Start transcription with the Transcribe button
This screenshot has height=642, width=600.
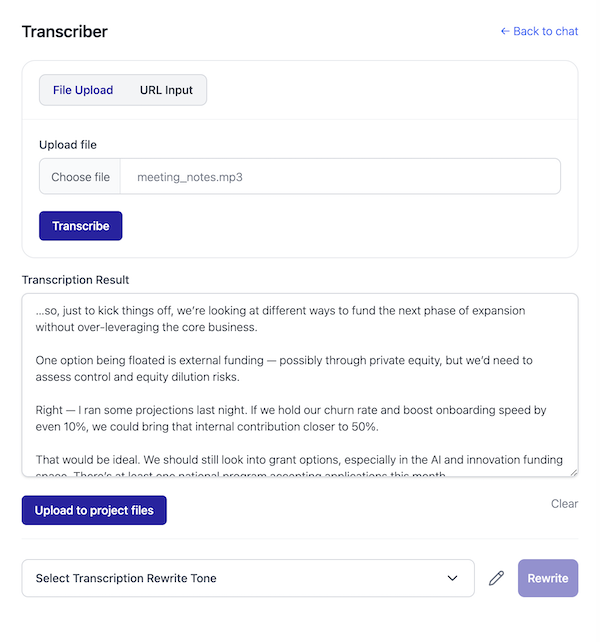[x=81, y=226]
